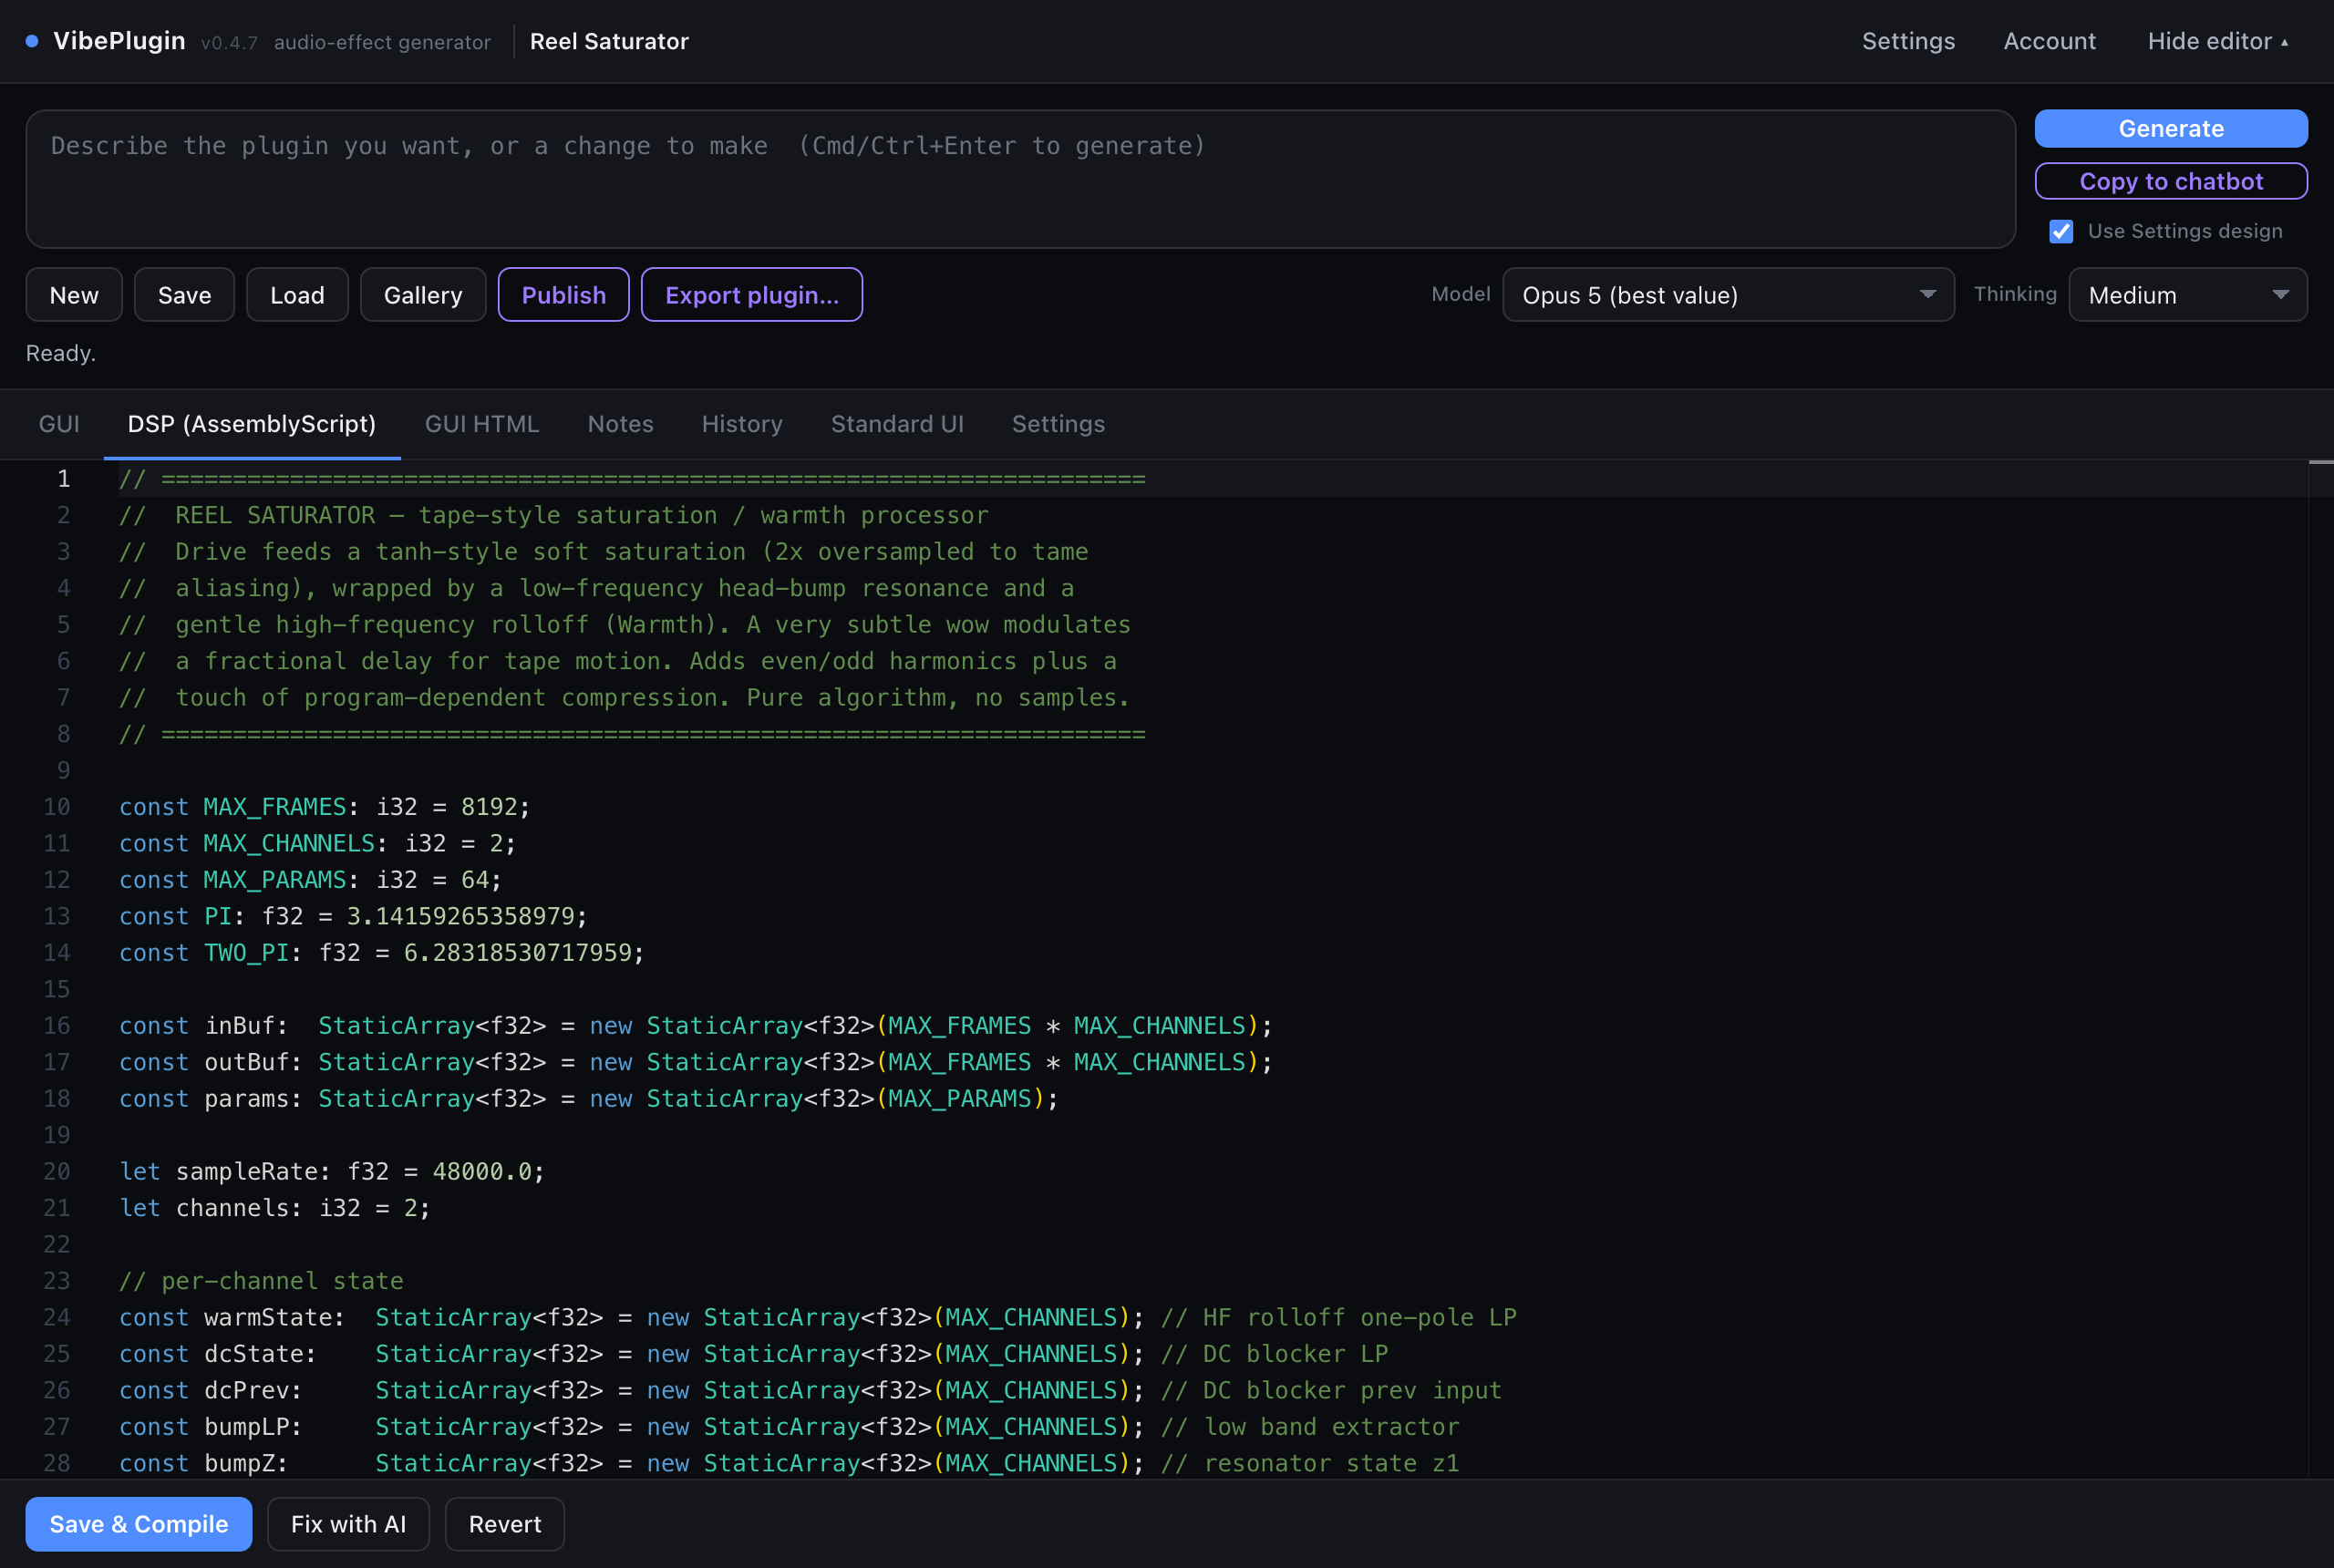Create a new plugin with New
This screenshot has width=2334, height=1568.
(74, 295)
